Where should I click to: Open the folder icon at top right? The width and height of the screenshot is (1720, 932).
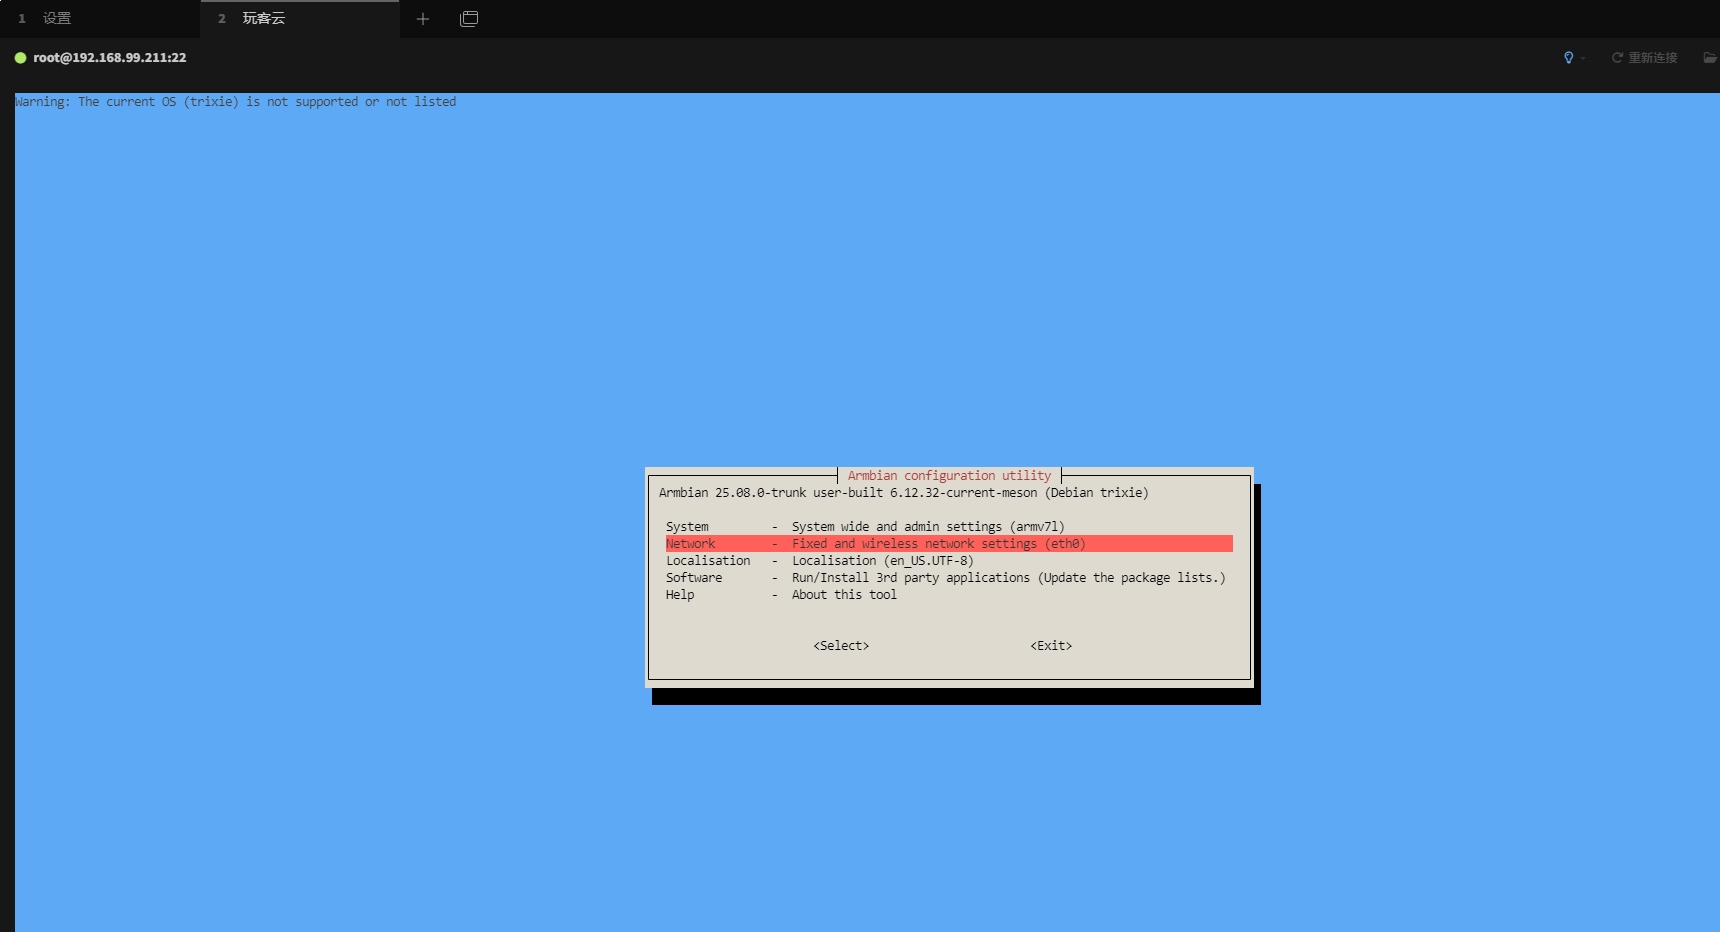[1710, 58]
